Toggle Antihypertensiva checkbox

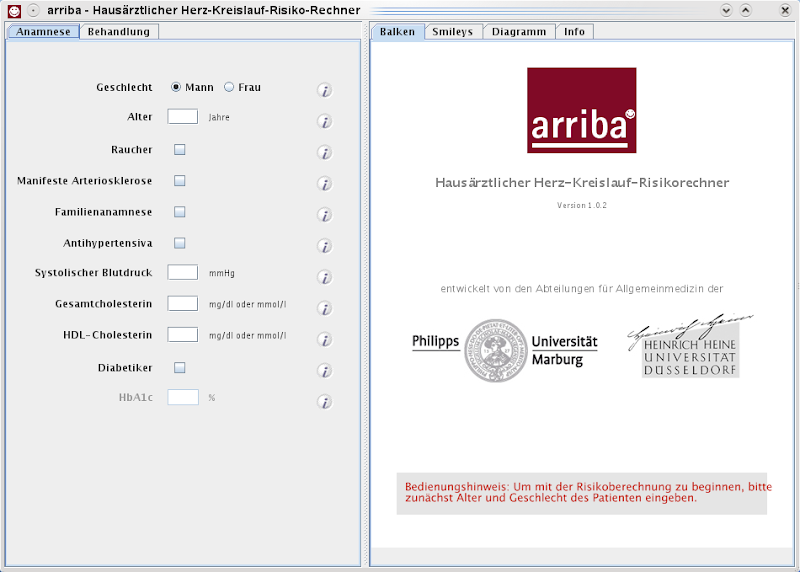coord(180,243)
